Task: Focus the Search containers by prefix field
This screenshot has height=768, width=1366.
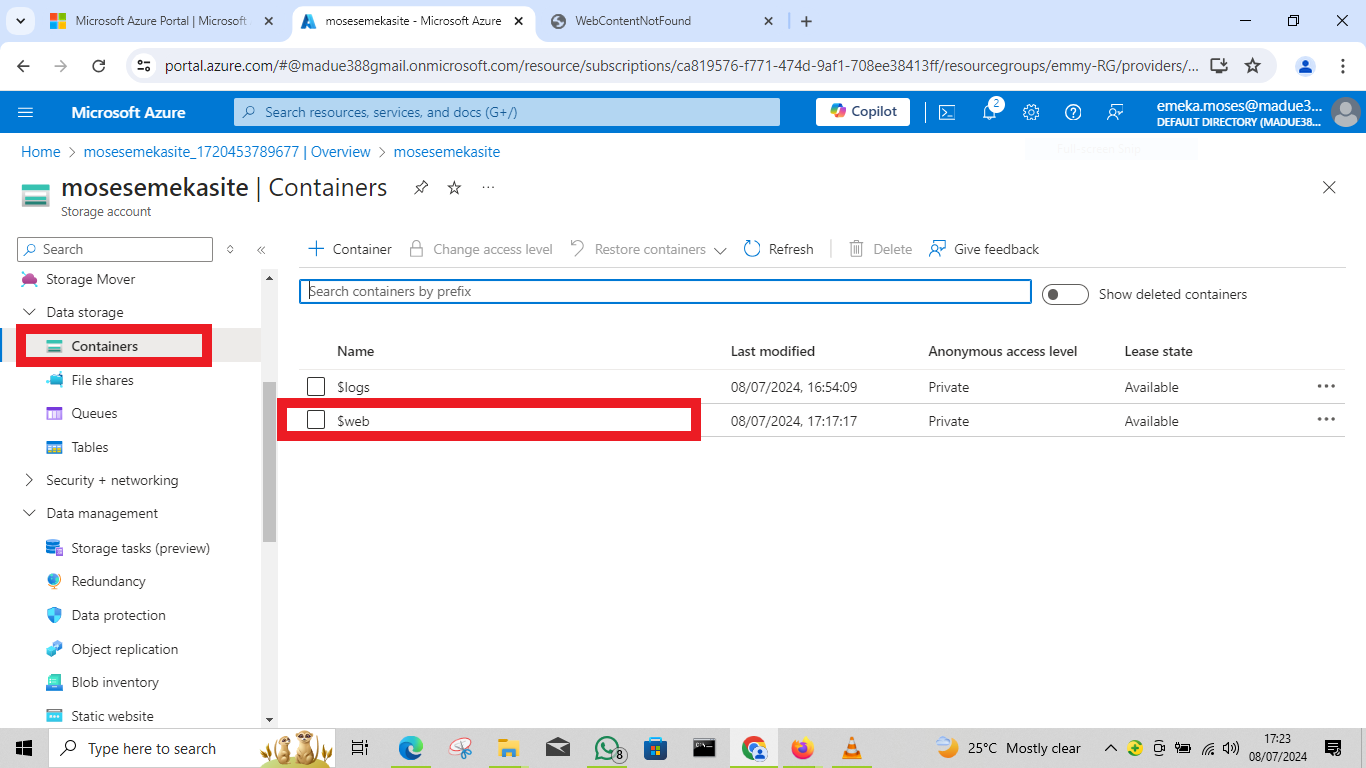Action: (665, 292)
